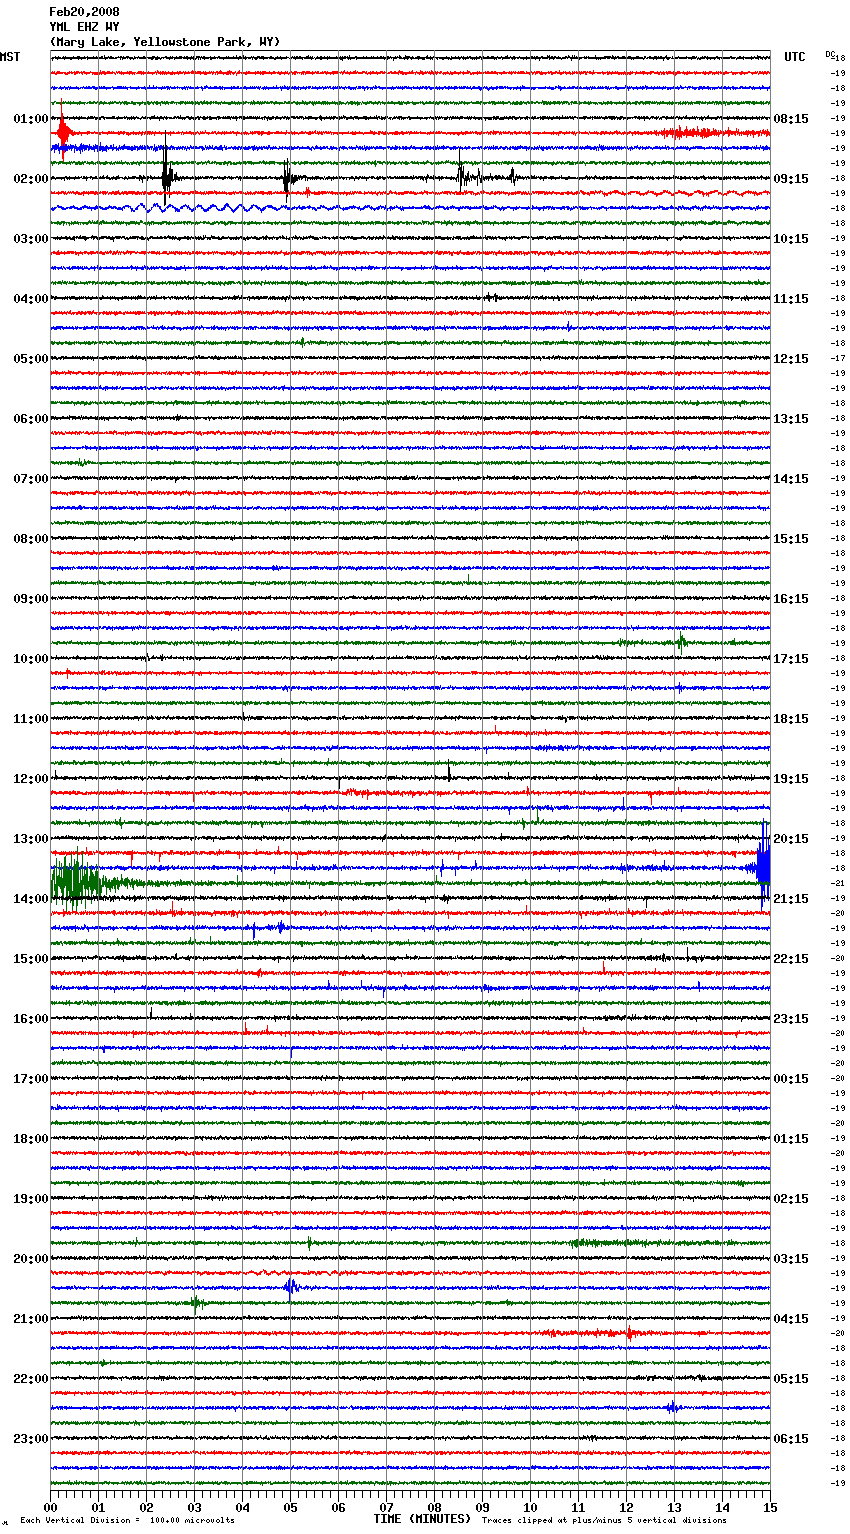The width and height of the screenshot is (850, 1534).
Task: Click the 23:00 MST time label
Action: (30, 1439)
